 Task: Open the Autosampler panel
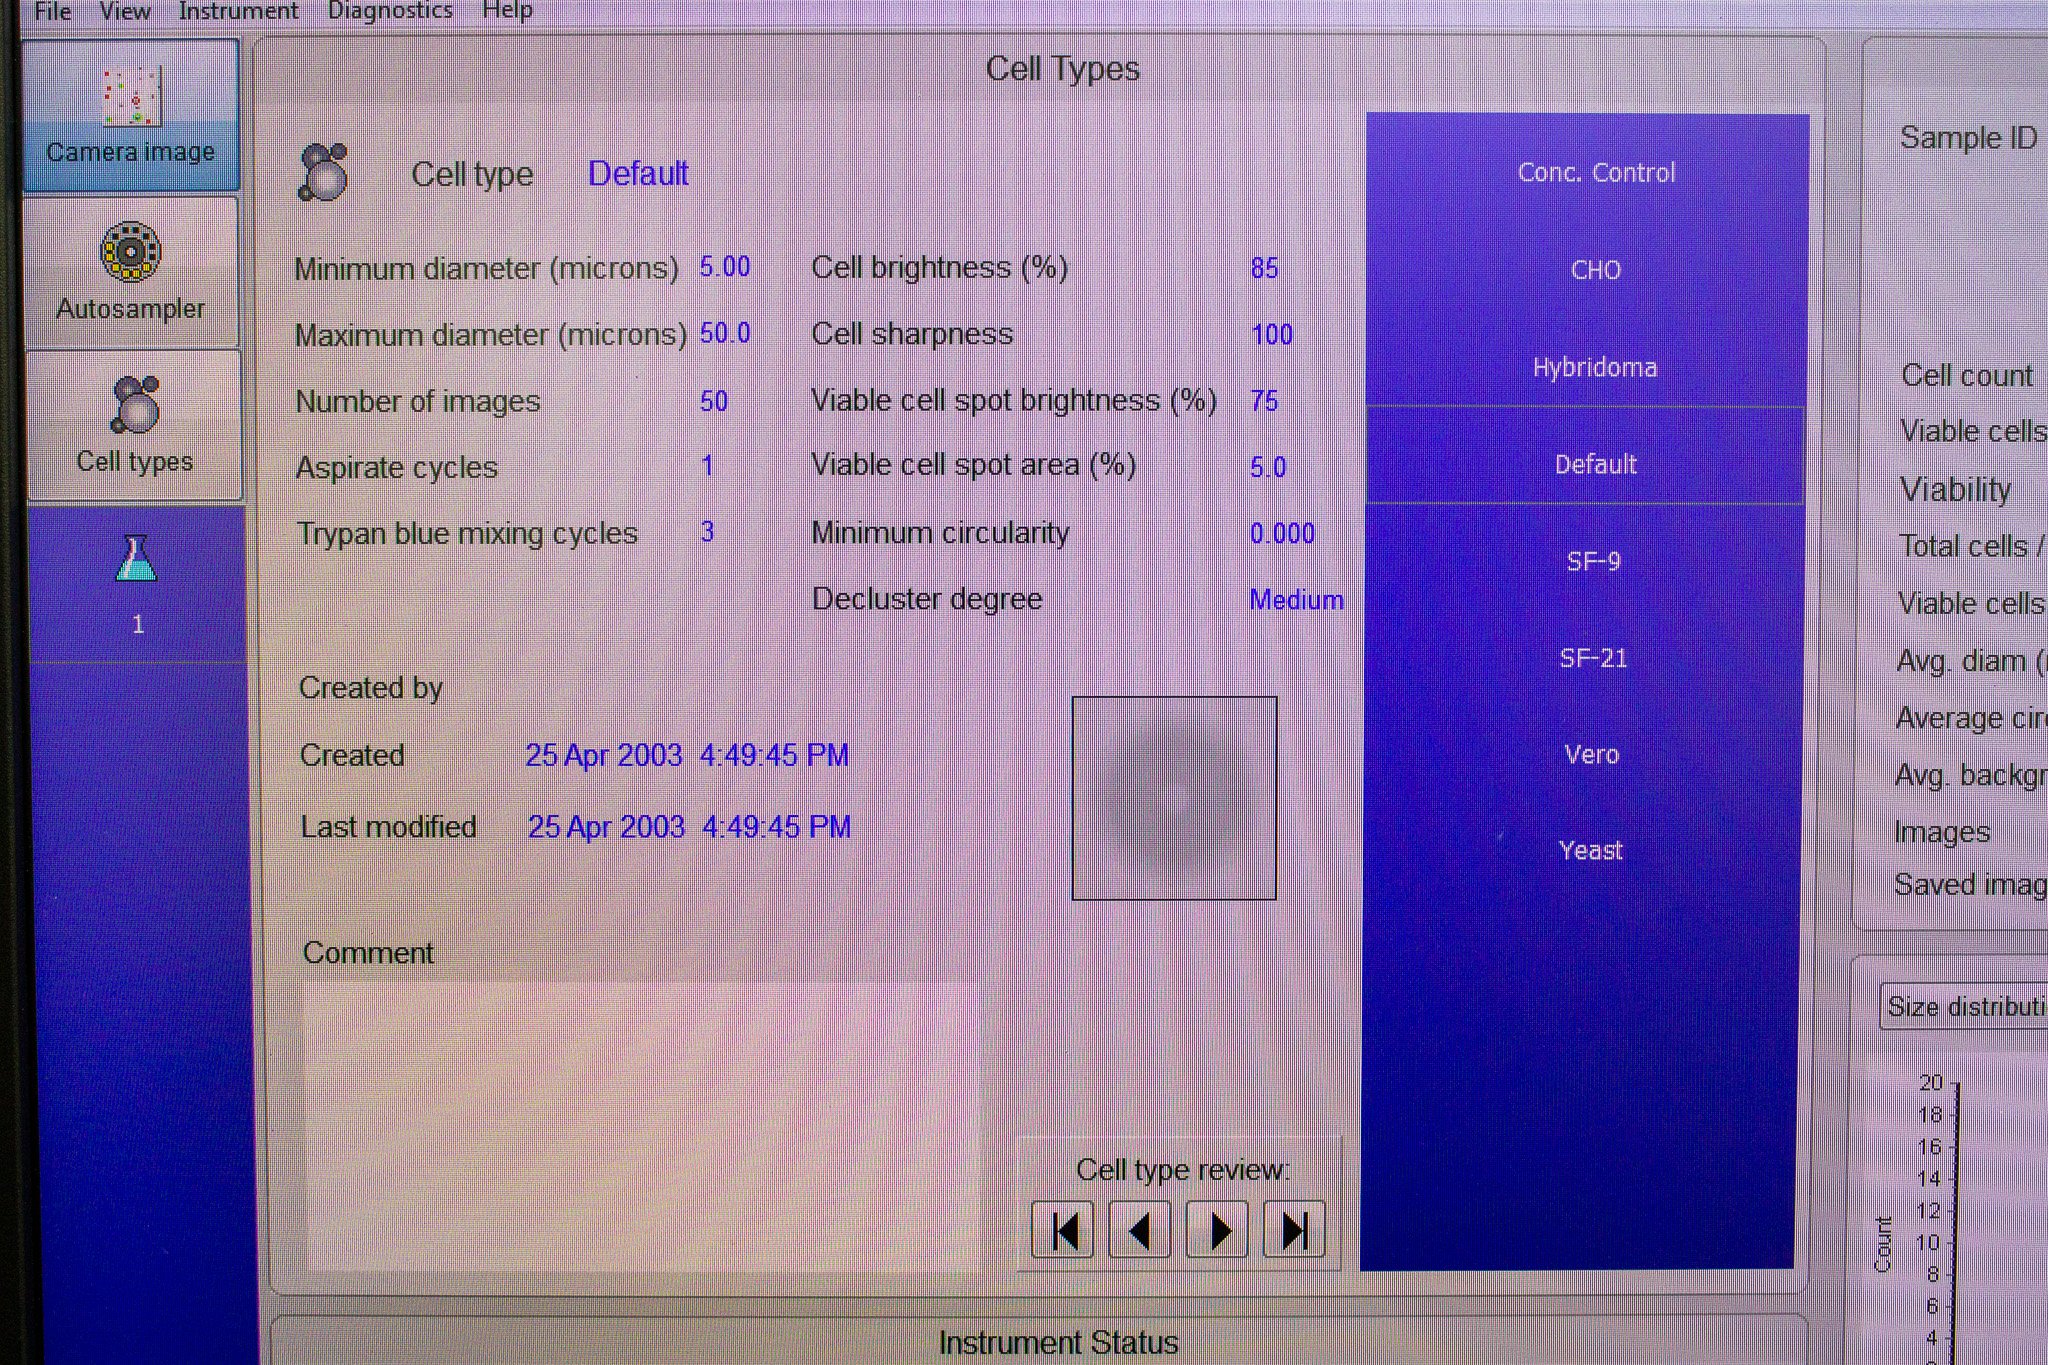point(131,271)
